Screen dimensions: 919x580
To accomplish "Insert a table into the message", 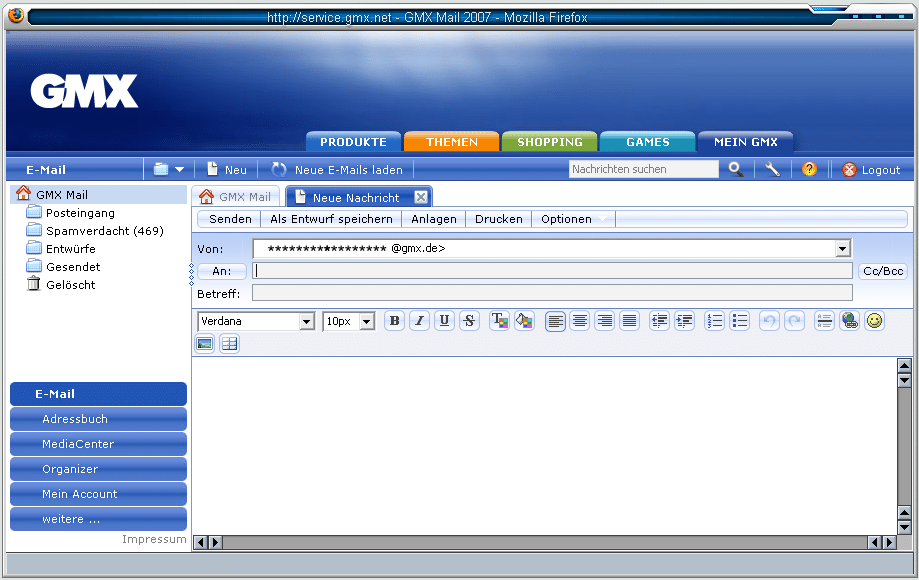I will [x=229, y=344].
